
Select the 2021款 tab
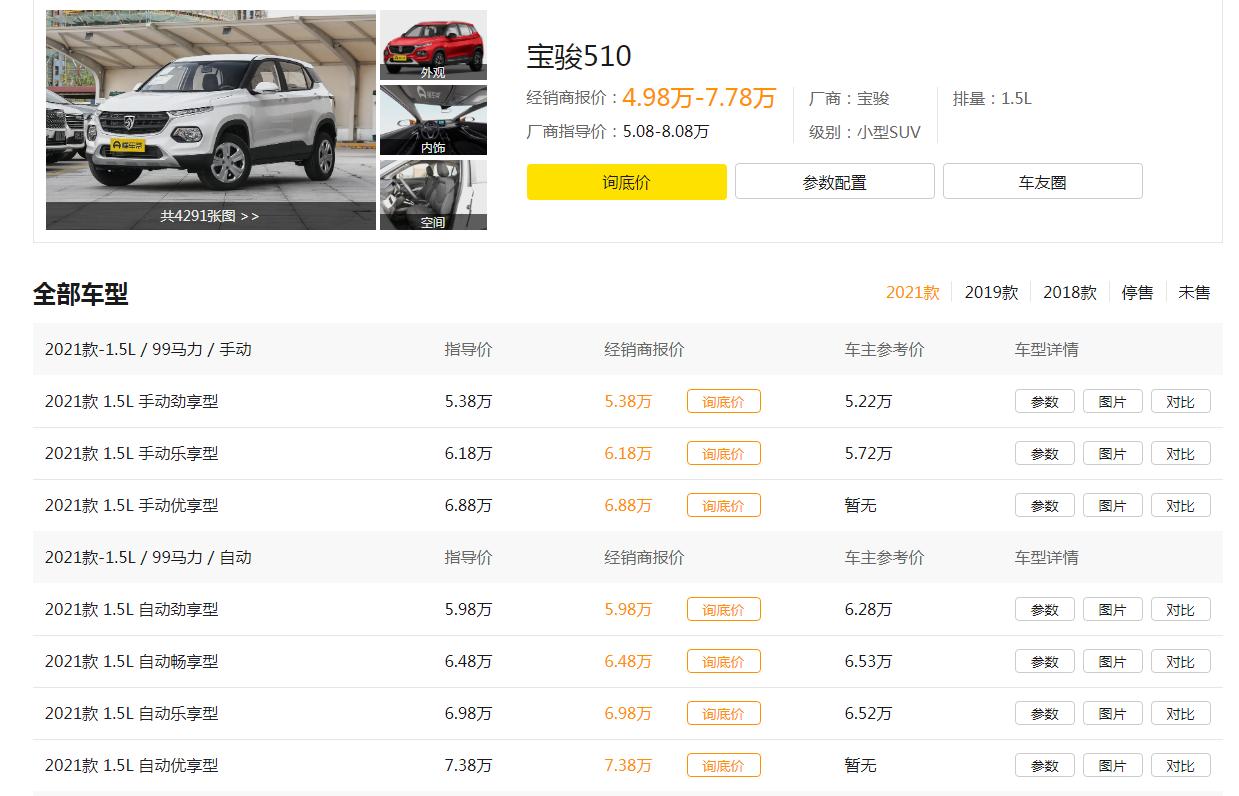pos(913,292)
